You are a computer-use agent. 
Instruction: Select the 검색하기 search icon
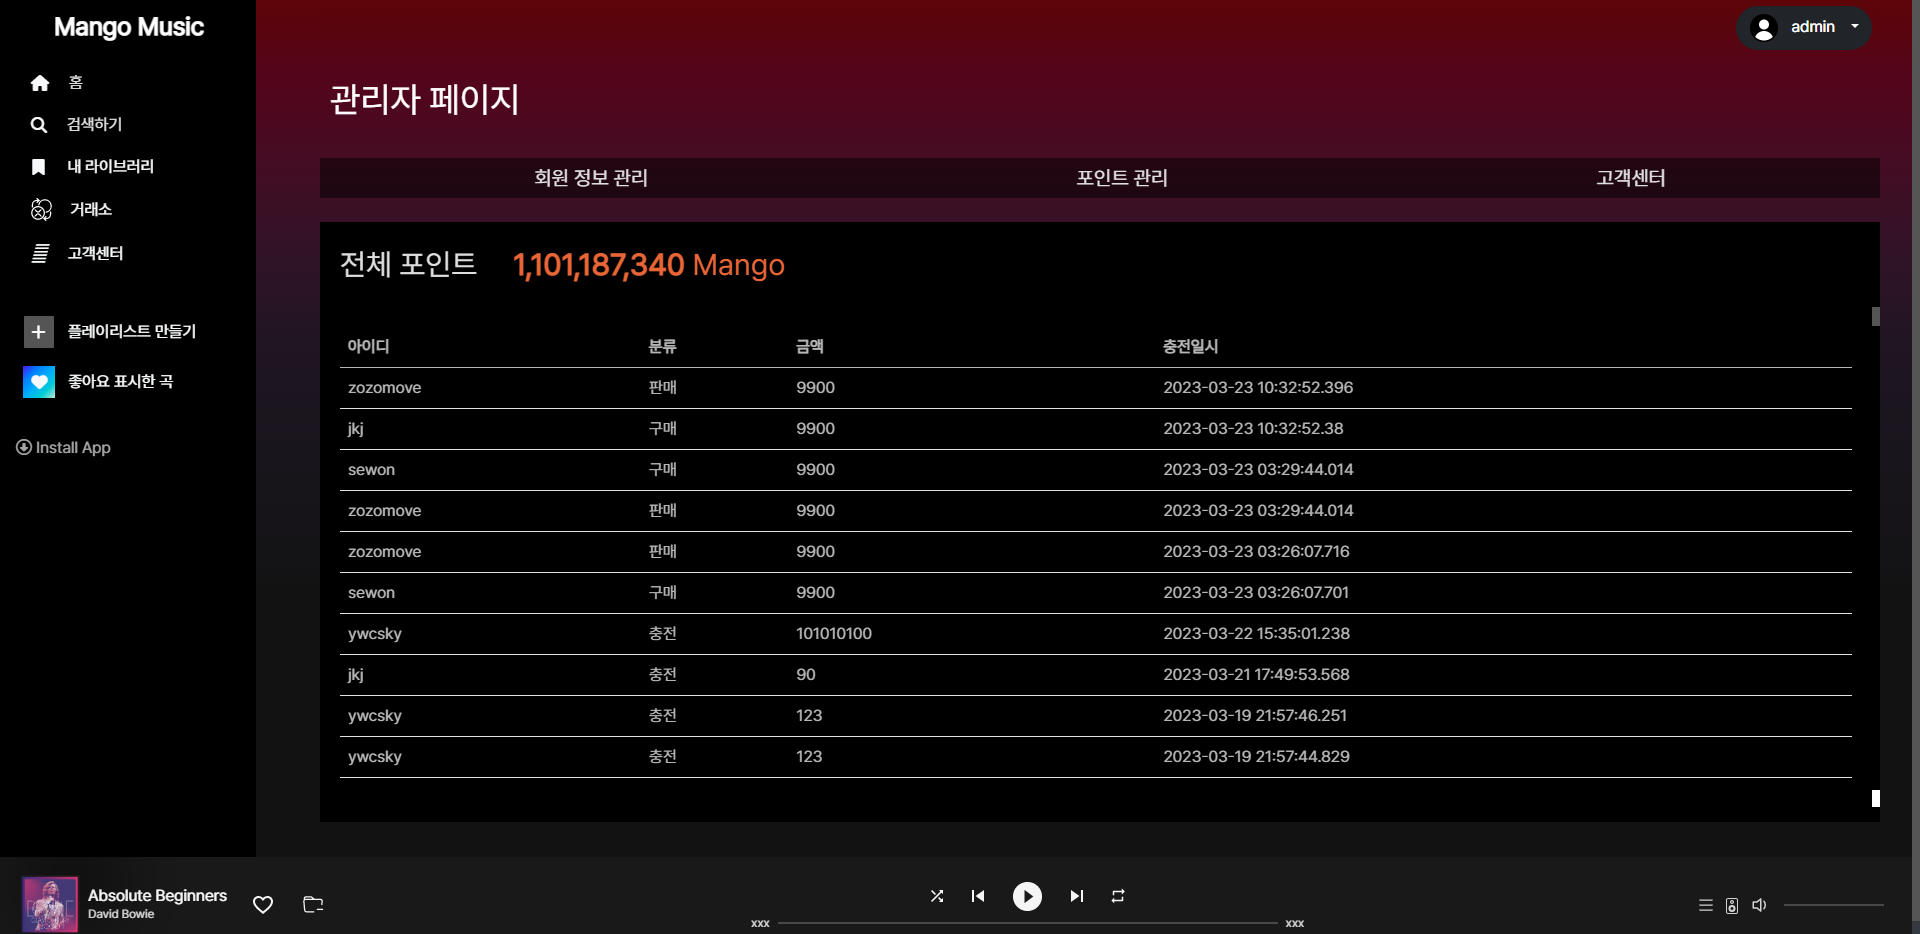tap(38, 124)
